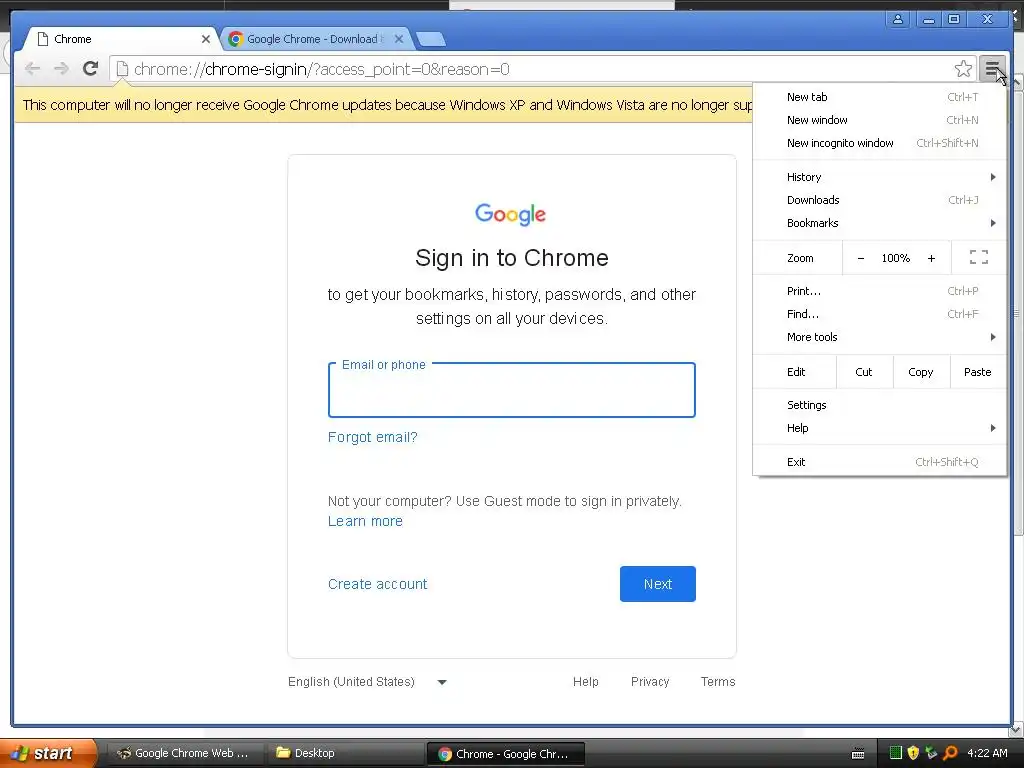Expand the Help submenu
This screenshot has width=1024, height=768.
click(x=879, y=428)
